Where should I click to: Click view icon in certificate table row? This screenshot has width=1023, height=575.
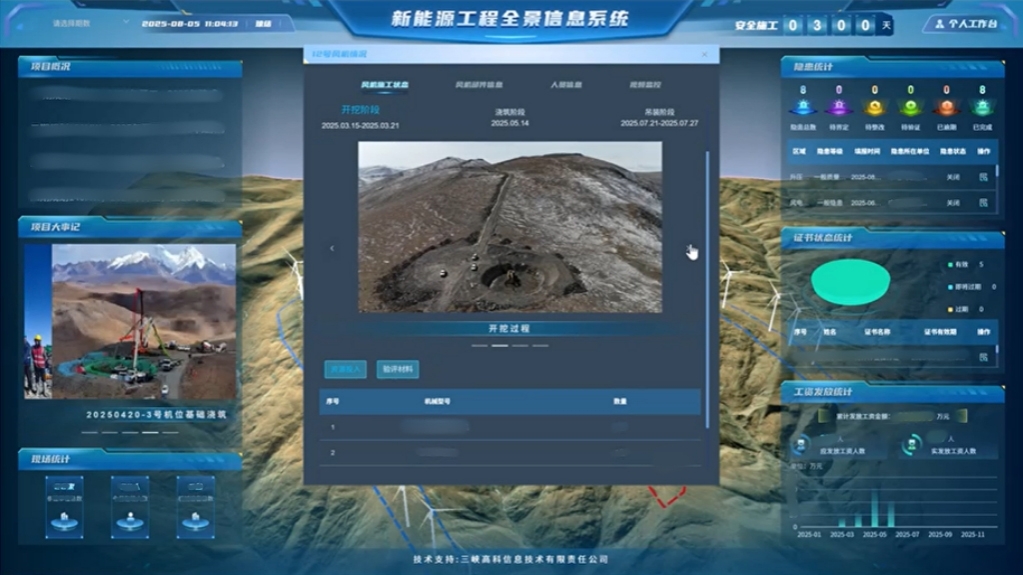coord(982,357)
